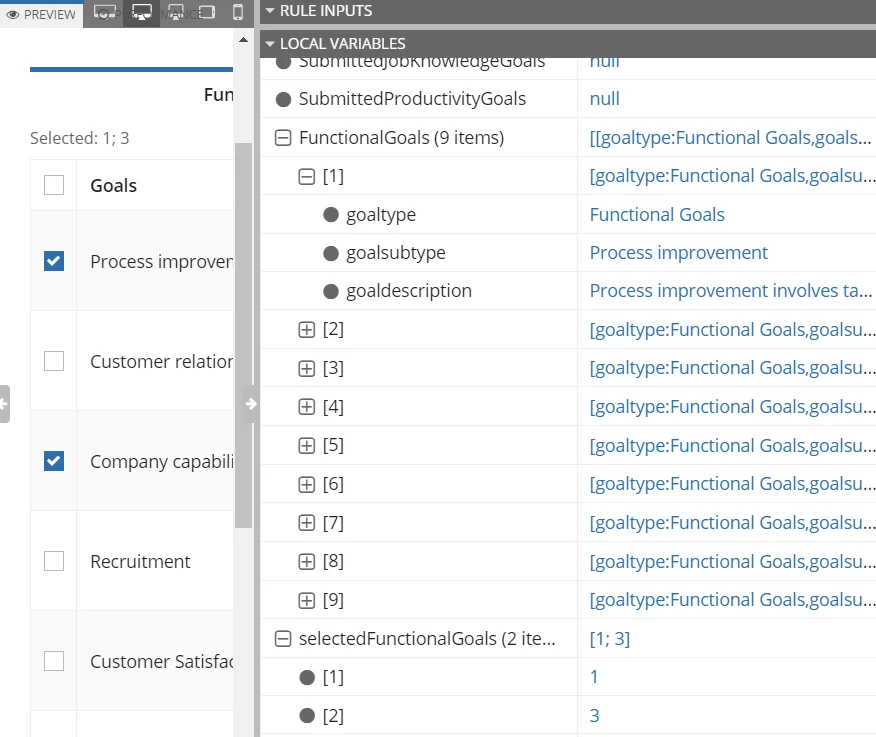Click the 'Company capabilities' goal row text
Image resolution: width=876 pixels, height=737 pixels.
pyautogui.click(x=161, y=462)
